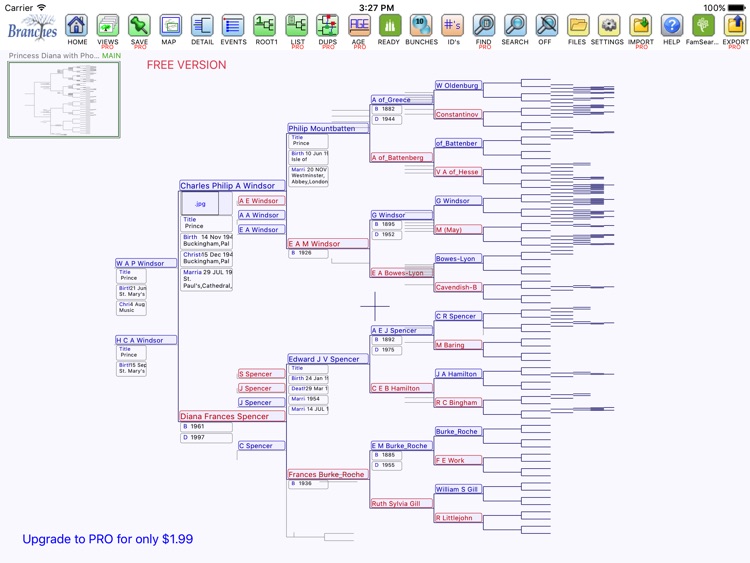750x563 pixels.
Task: Open the VIEWS pro icon
Action: tap(108, 26)
